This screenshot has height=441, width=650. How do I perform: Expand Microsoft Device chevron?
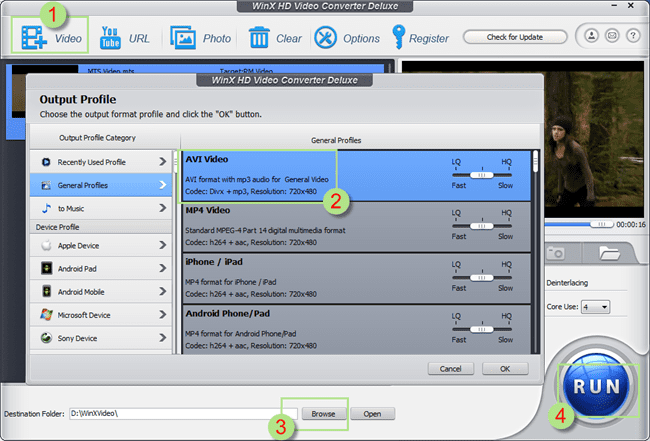click(162, 315)
